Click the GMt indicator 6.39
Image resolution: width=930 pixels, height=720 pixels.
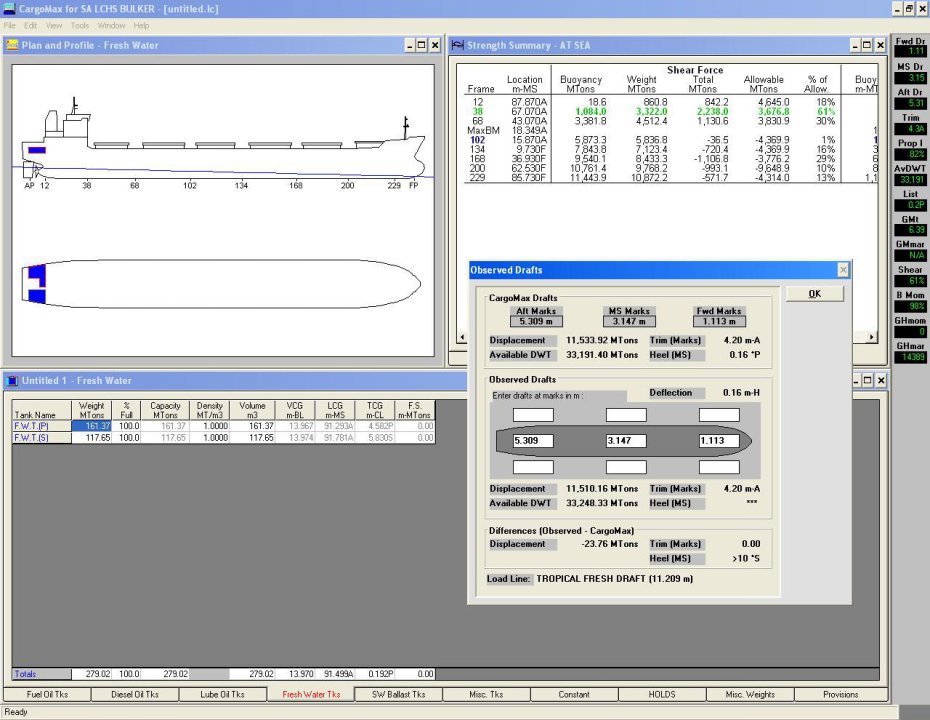910,230
